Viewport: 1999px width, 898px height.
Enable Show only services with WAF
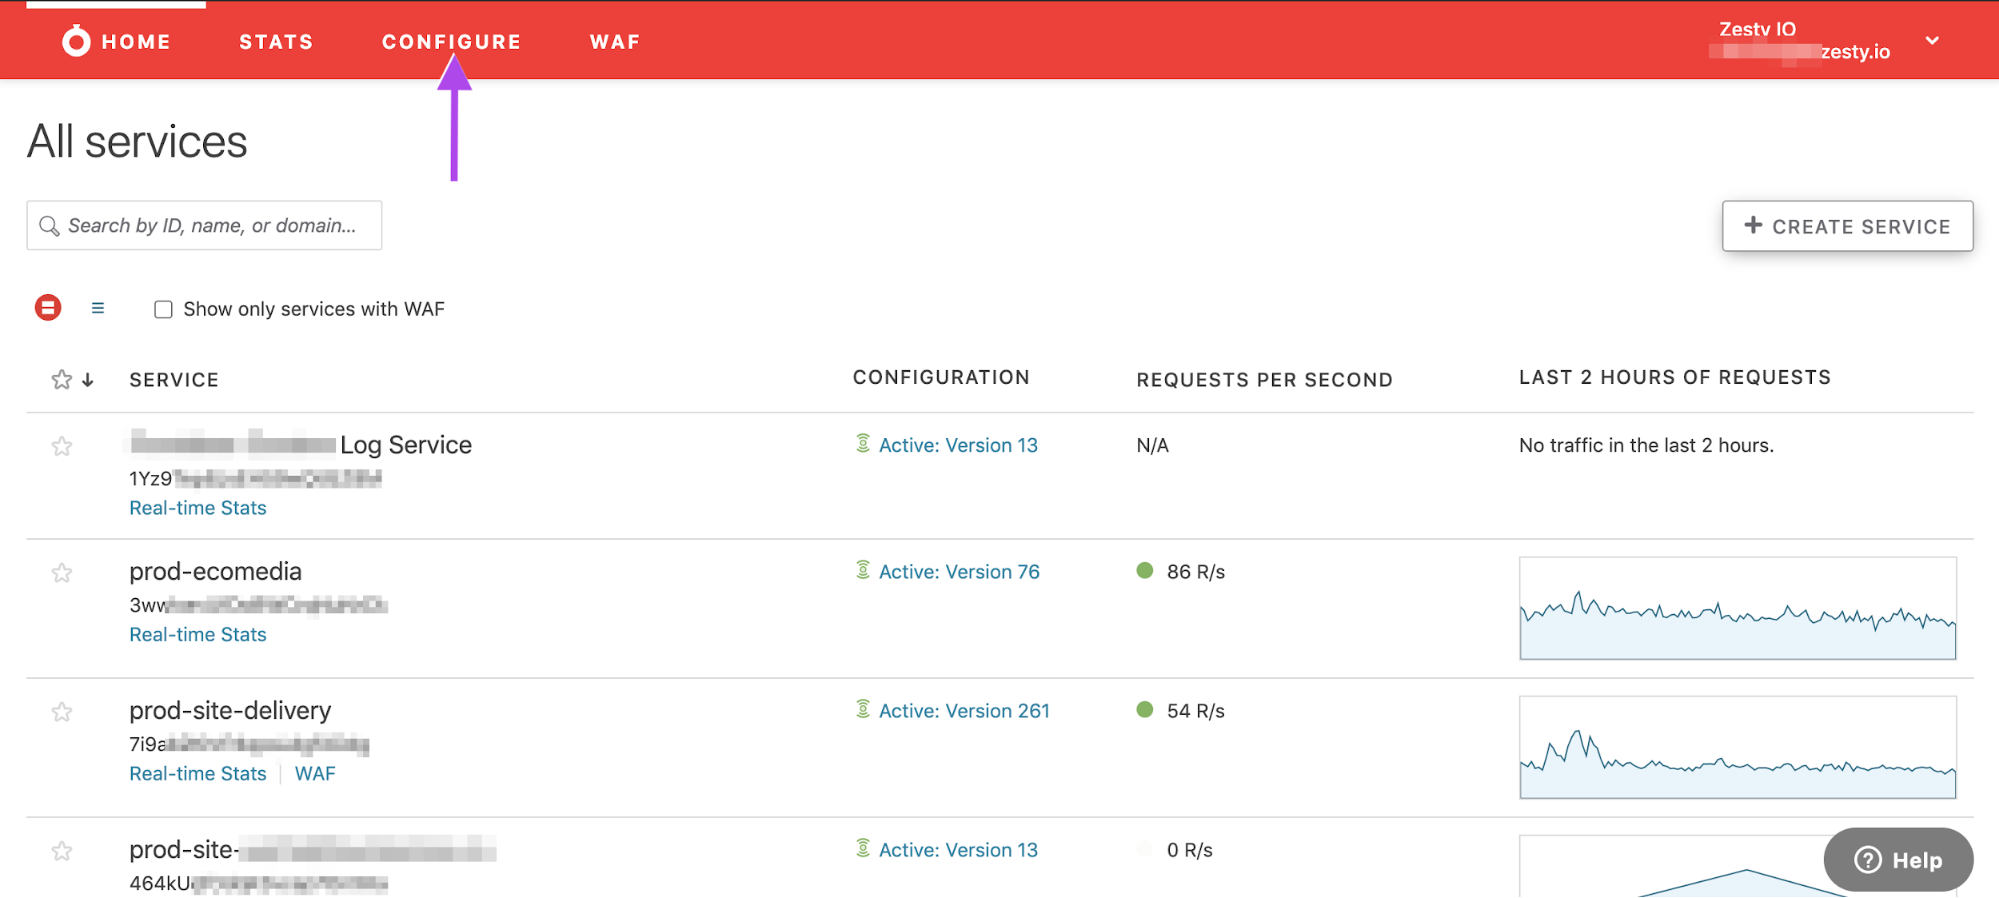click(x=163, y=310)
